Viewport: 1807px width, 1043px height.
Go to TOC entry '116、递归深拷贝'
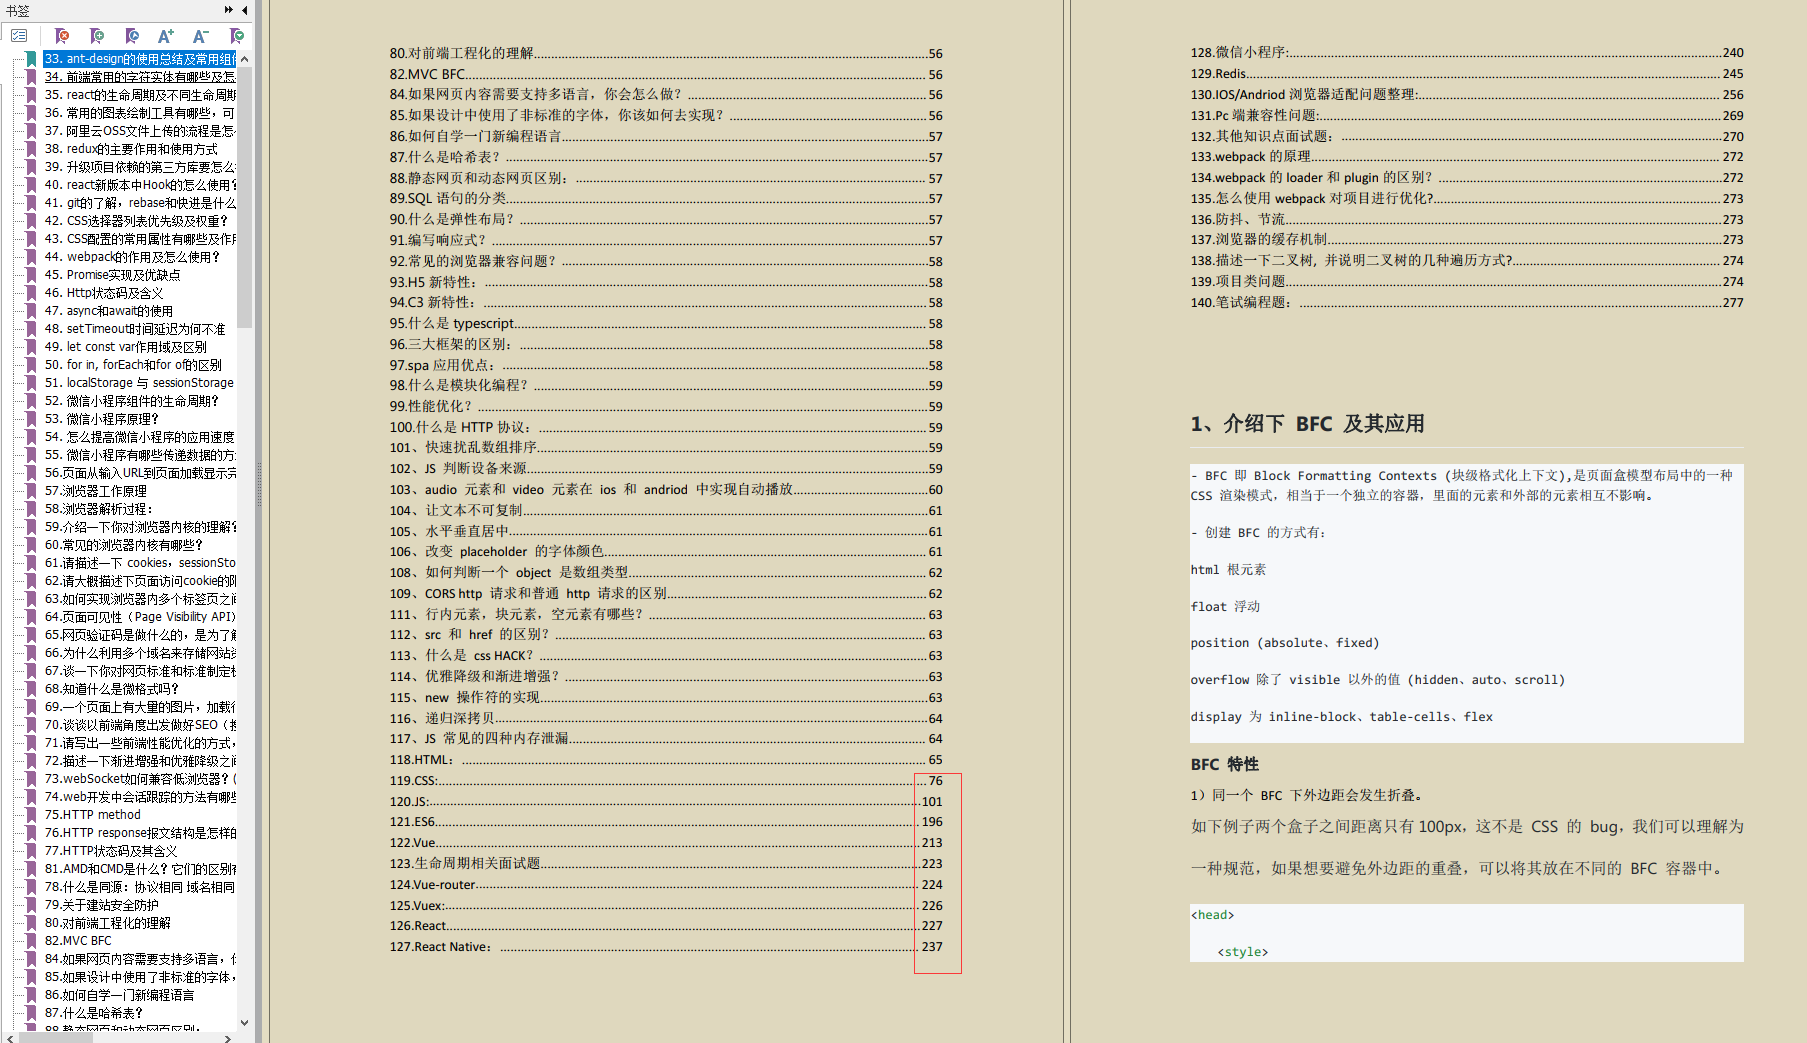pyautogui.click(x=666, y=718)
